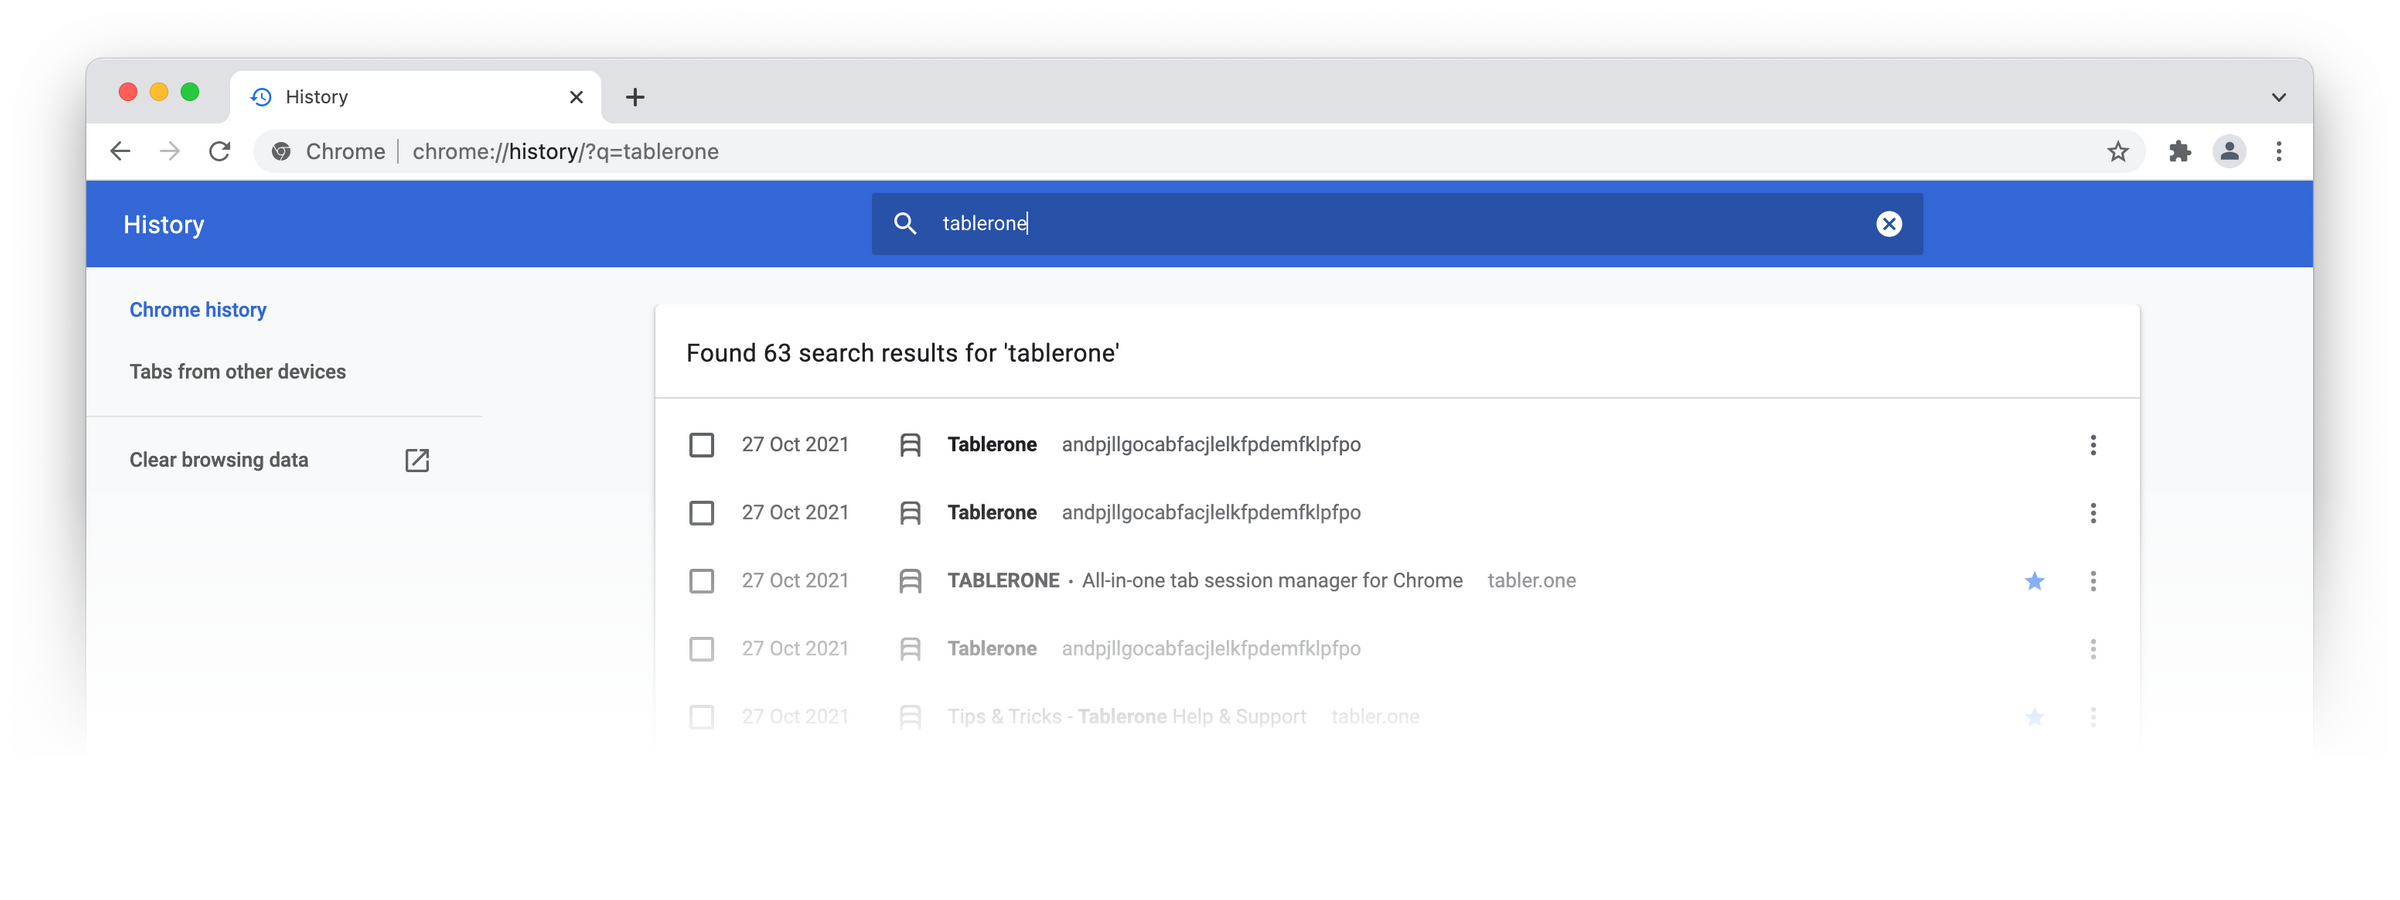The image size is (2400, 900).
Task: Click the favicon of second Tablerone entry
Action: pos(910,513)
